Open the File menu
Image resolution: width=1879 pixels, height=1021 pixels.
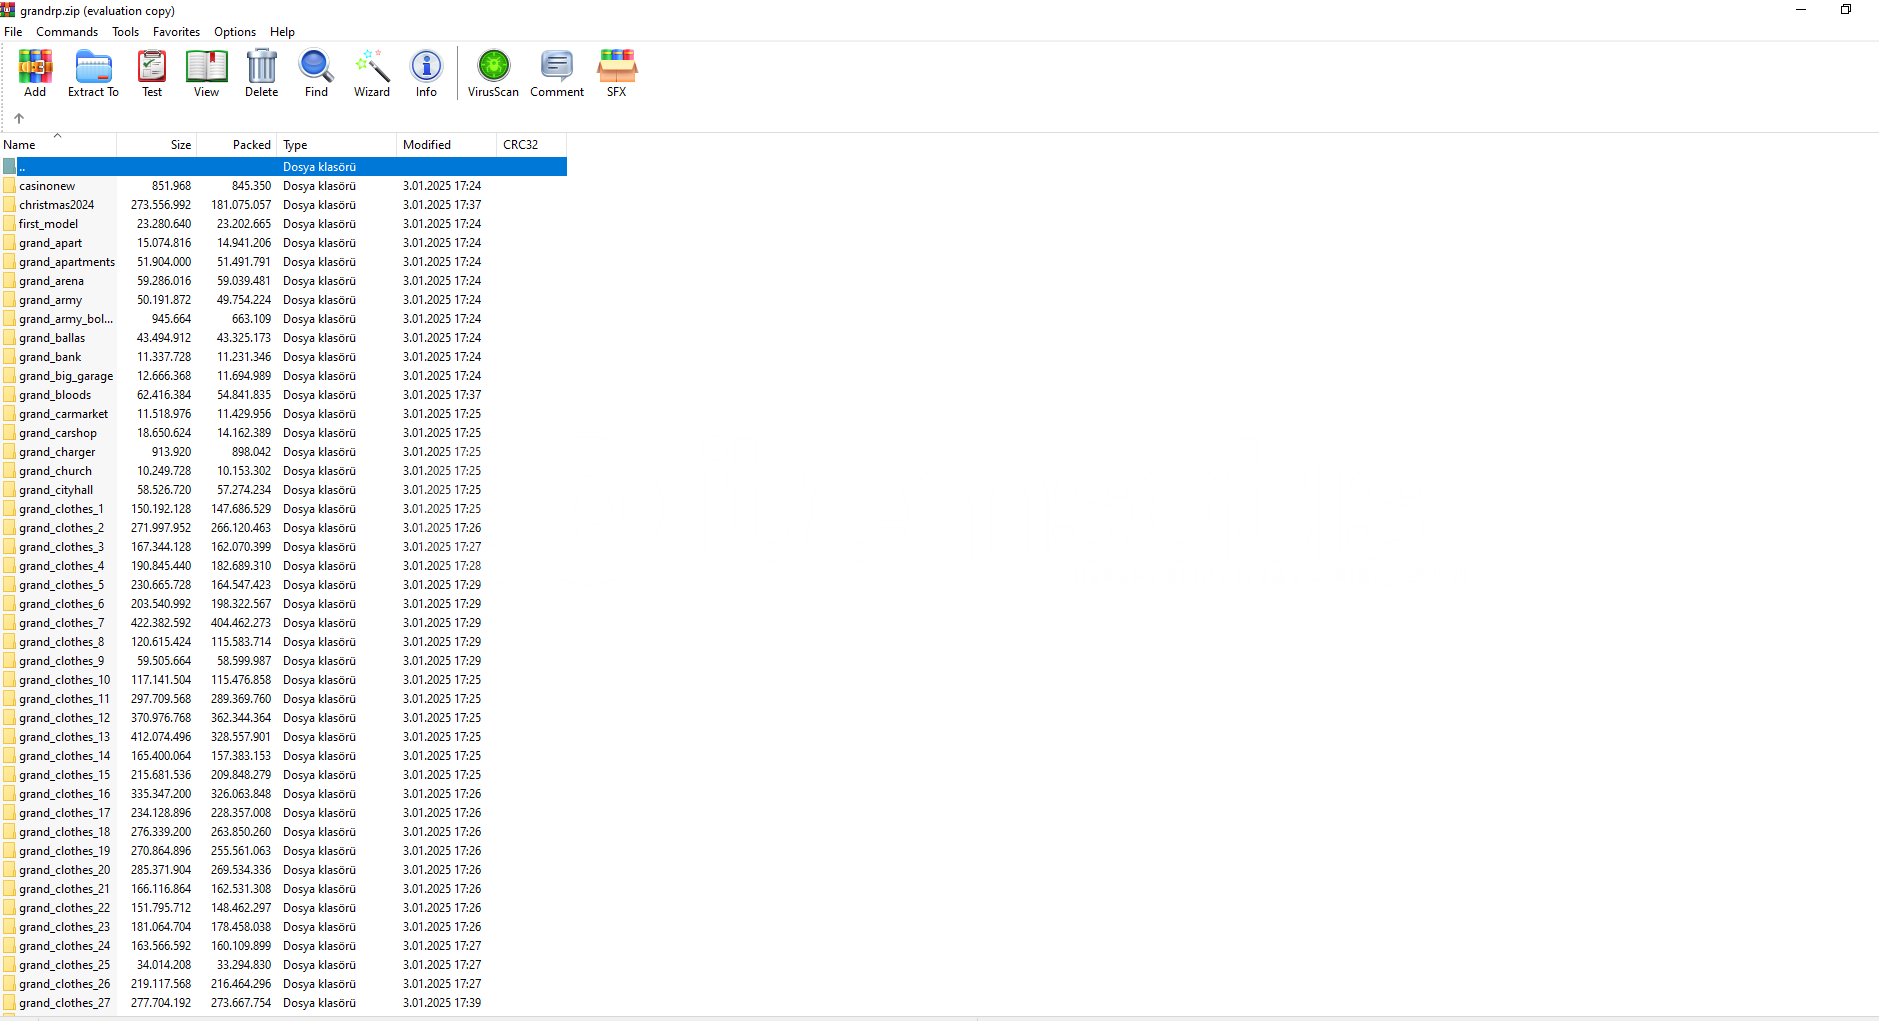tap(13, 32)
